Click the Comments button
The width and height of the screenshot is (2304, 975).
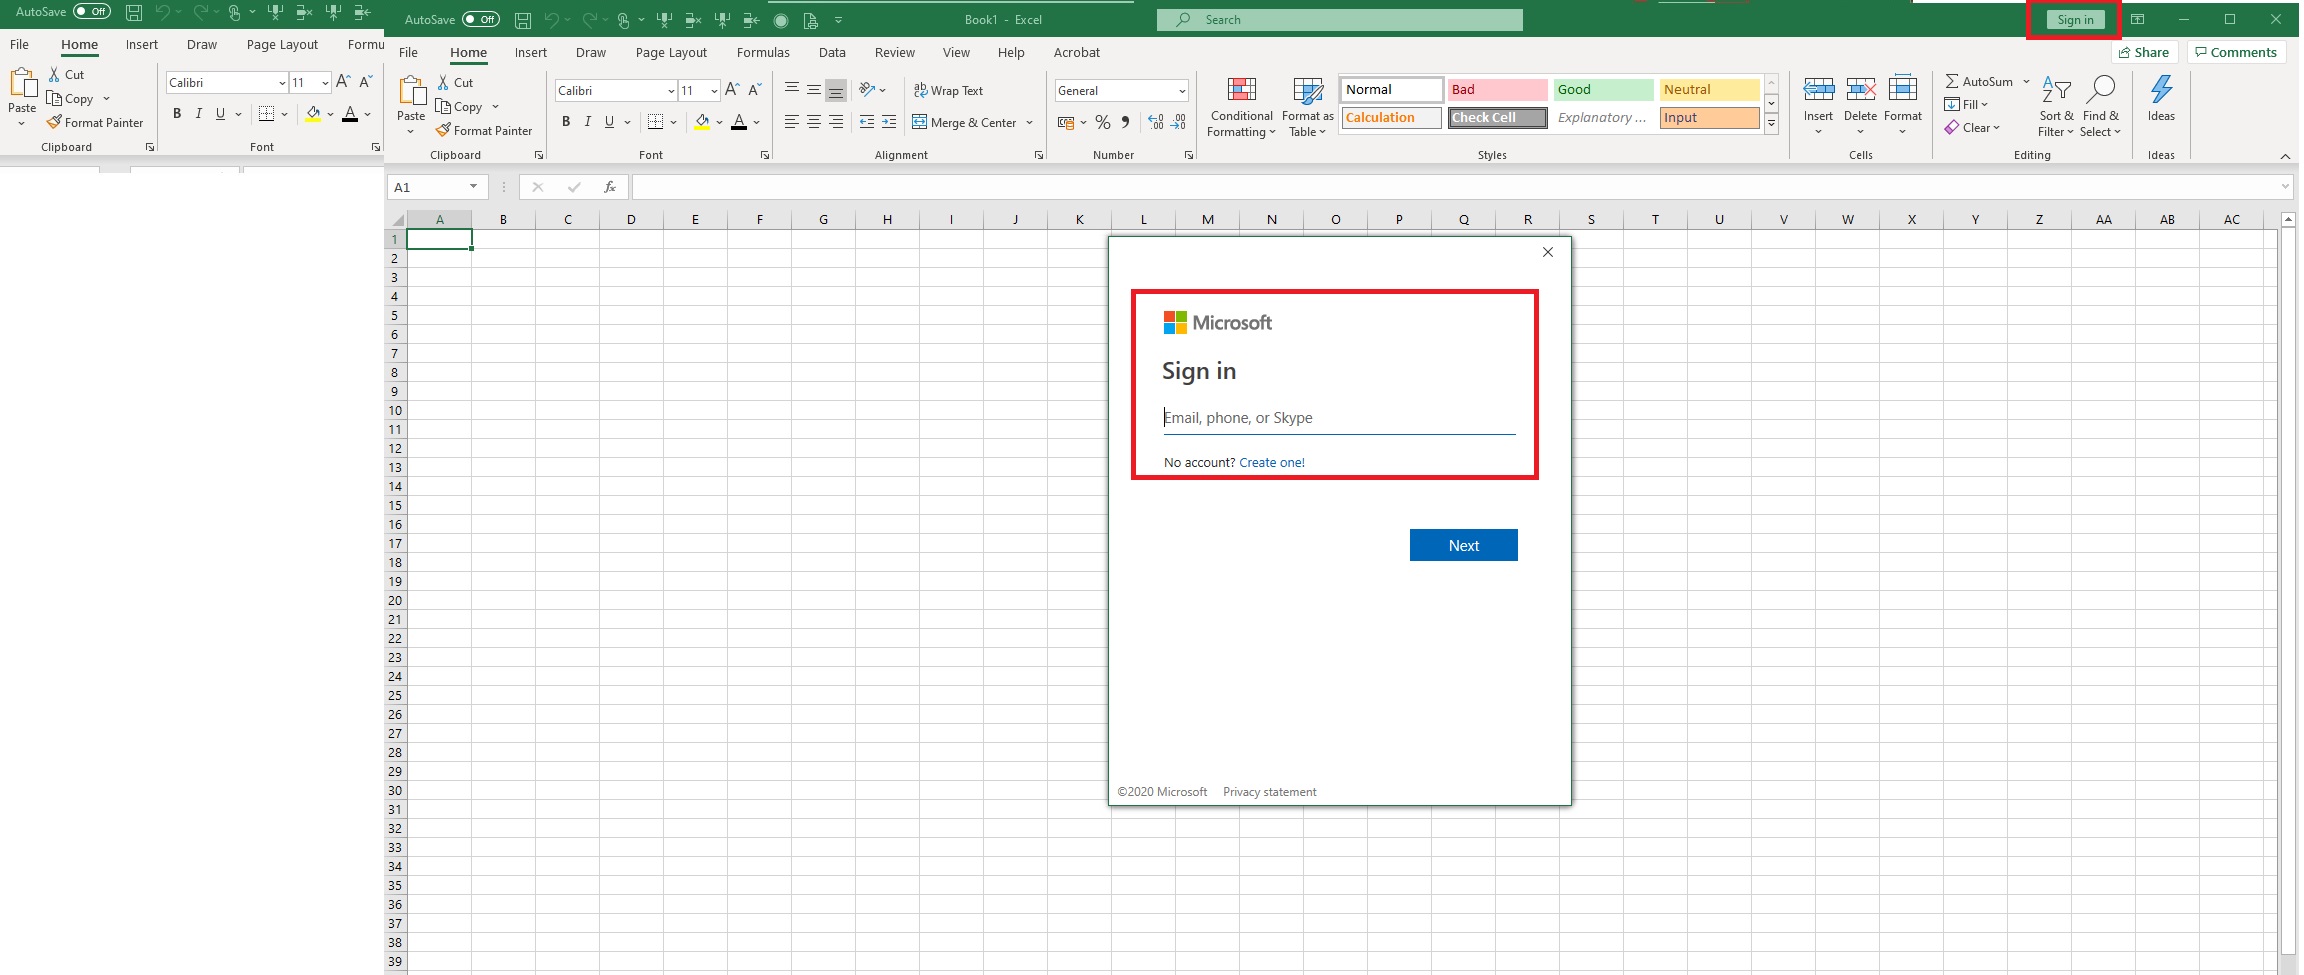tap(2236, 53)
